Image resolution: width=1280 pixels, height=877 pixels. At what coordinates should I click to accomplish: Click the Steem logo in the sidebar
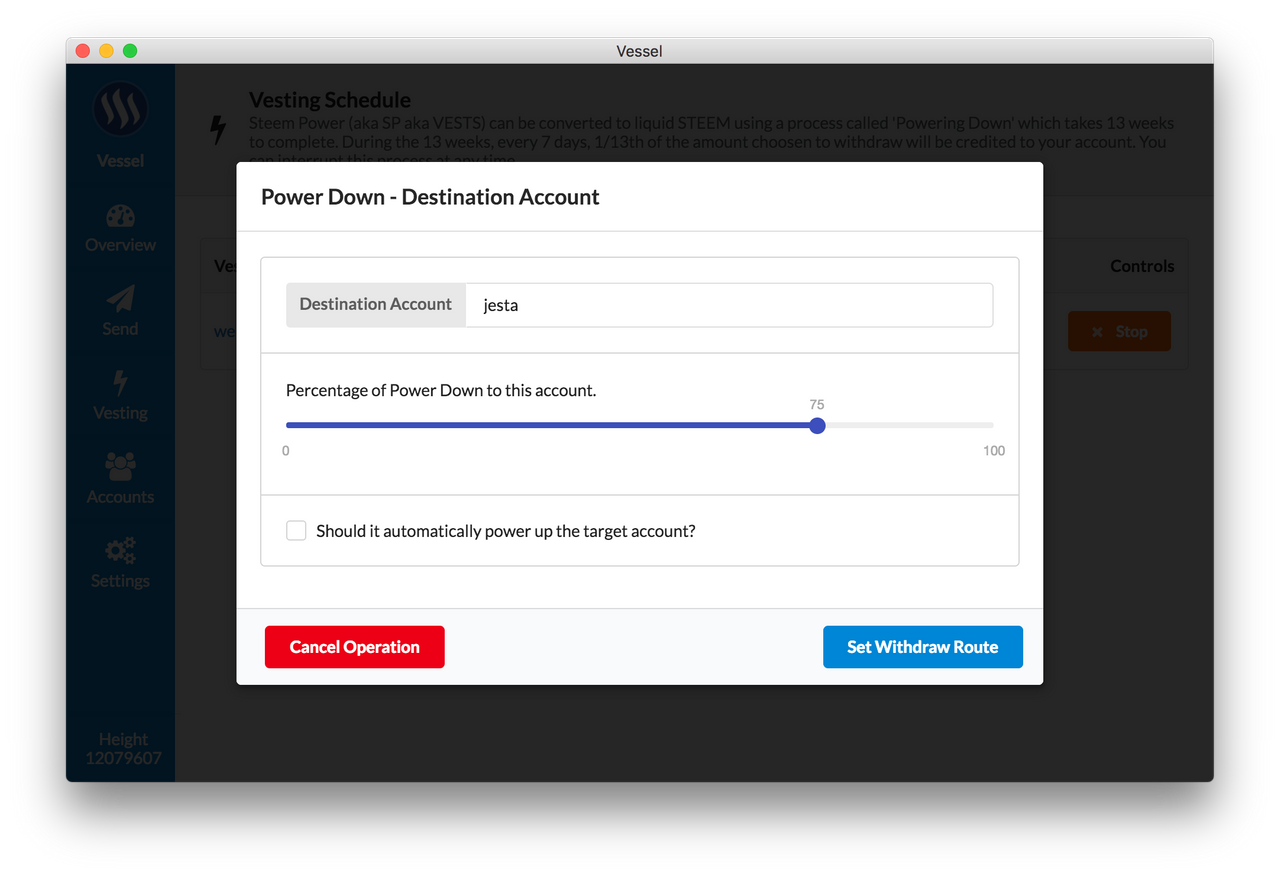click(120, 109)
